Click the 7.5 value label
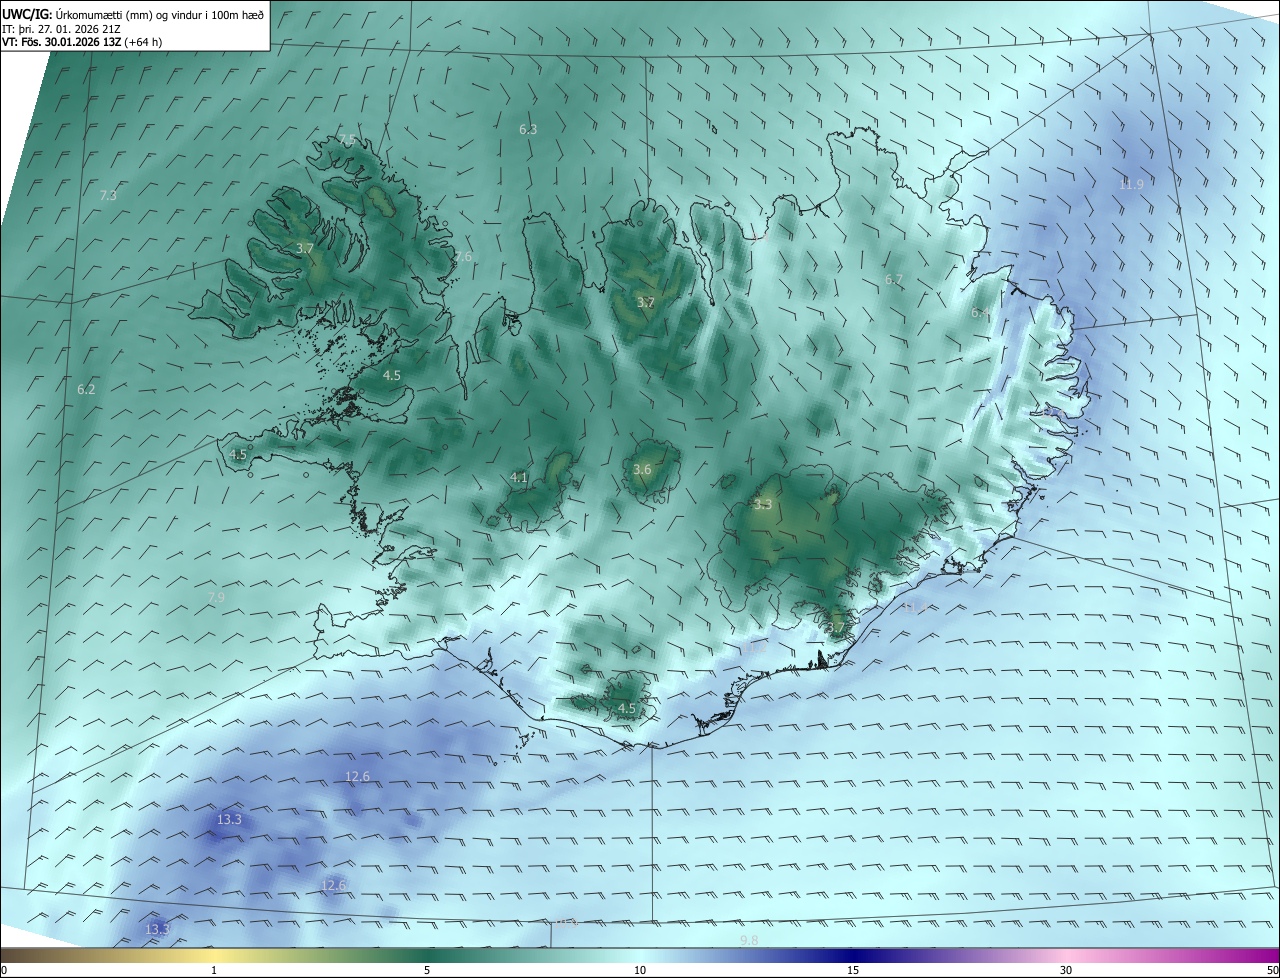Screen dimensions: 1280x978 point(347,140)
